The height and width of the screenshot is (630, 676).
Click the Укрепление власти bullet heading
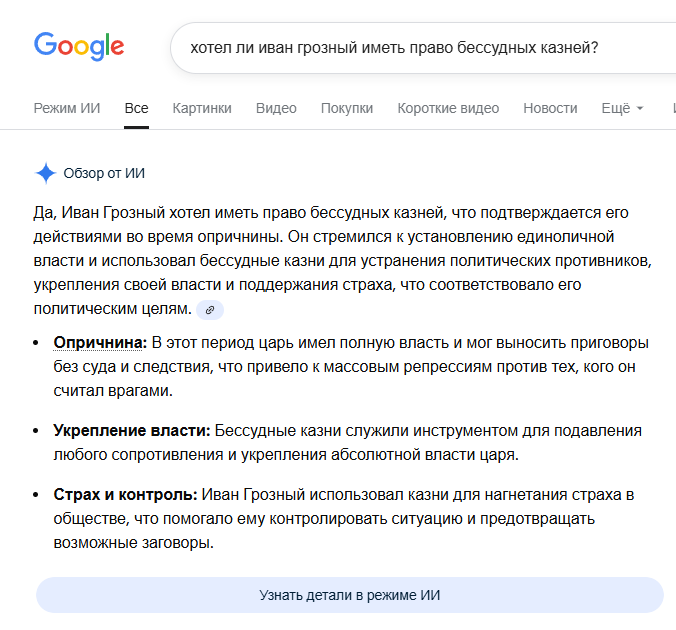coord(131,431)
